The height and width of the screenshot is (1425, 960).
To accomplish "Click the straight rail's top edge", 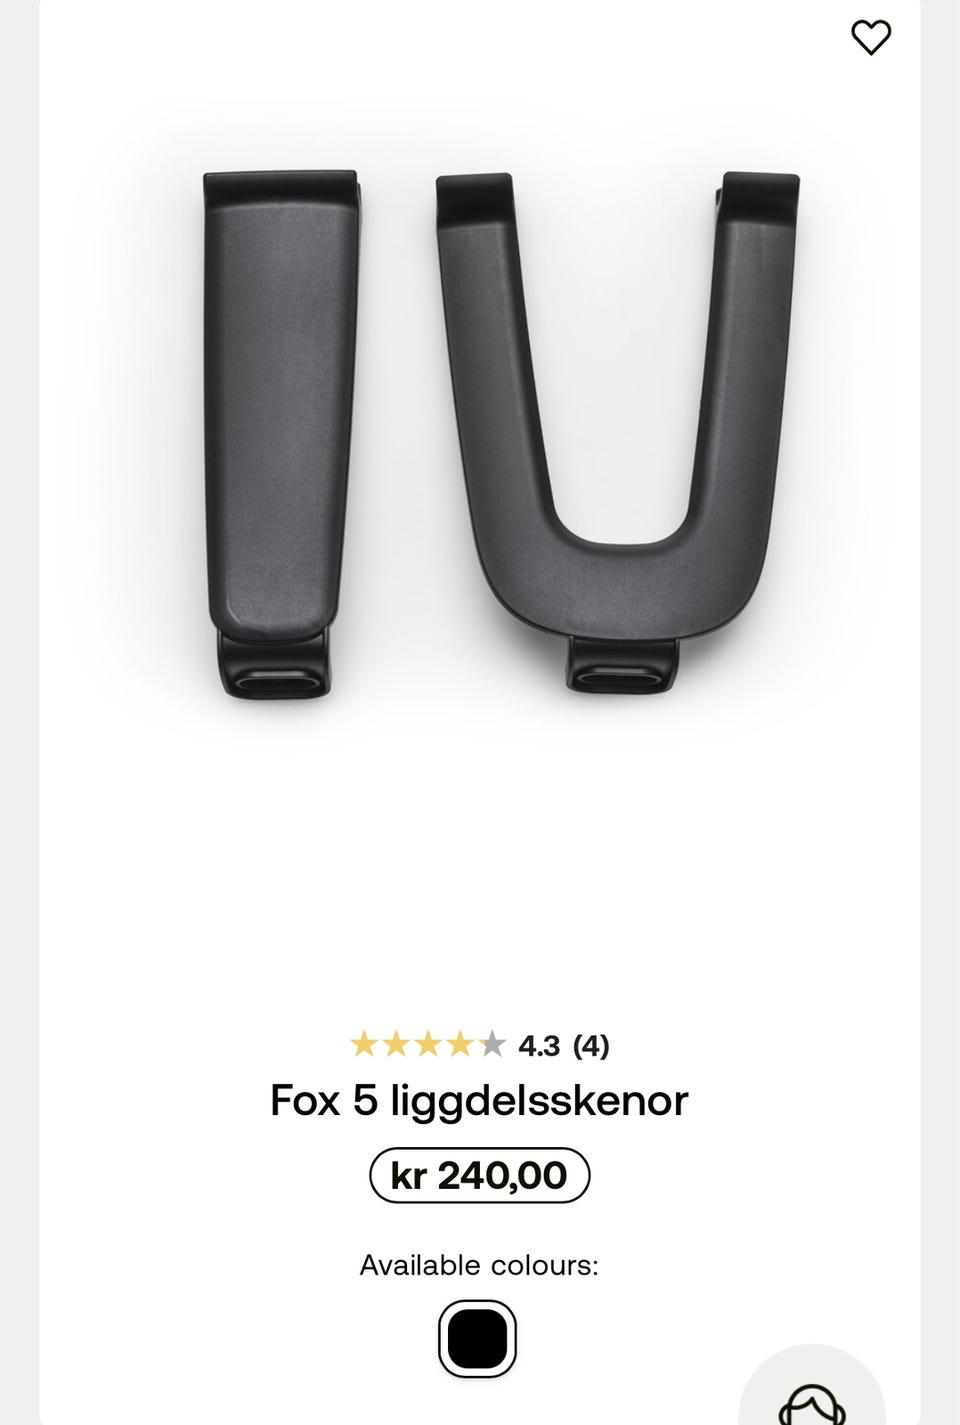I will (x=281, y=182).
